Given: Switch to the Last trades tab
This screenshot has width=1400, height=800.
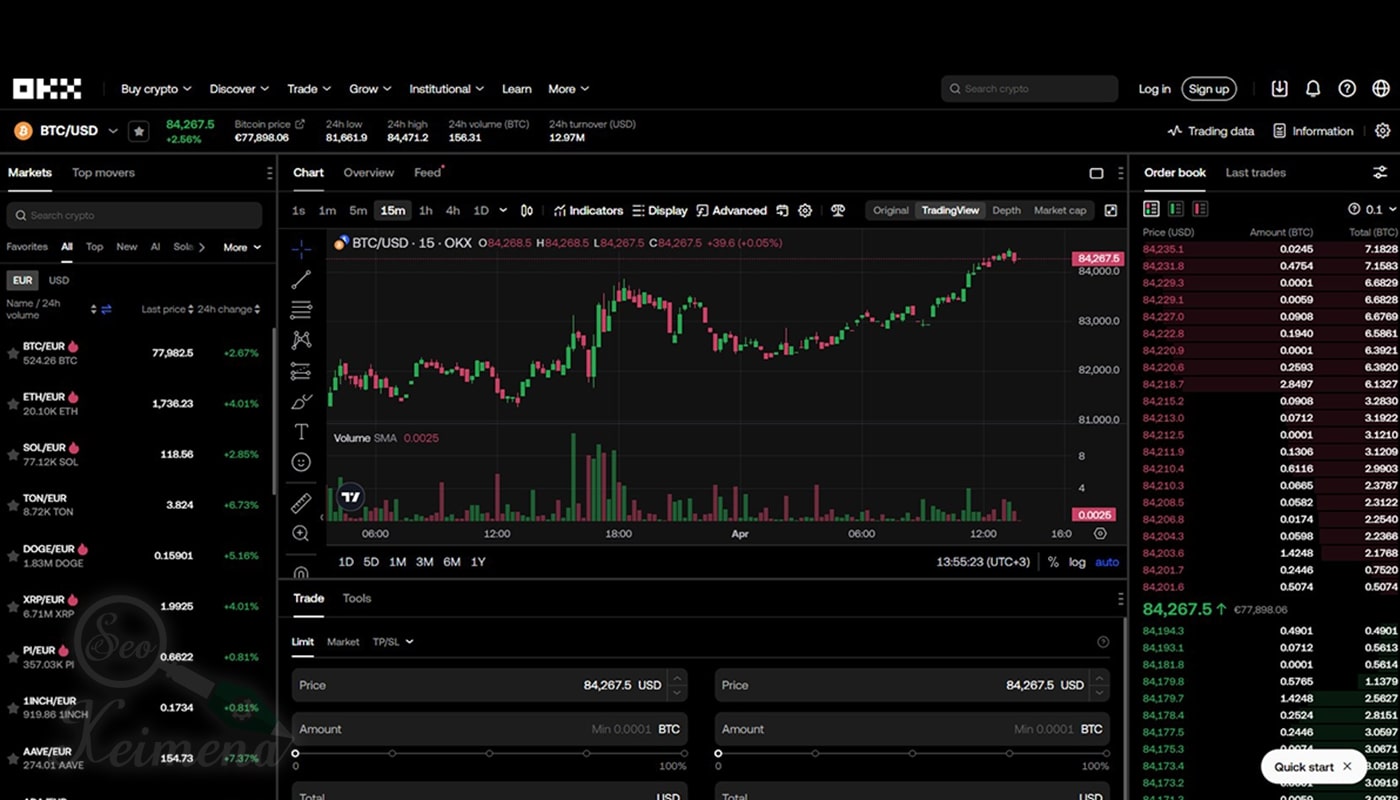Looking at the screenshot, I should (1255, 173).
